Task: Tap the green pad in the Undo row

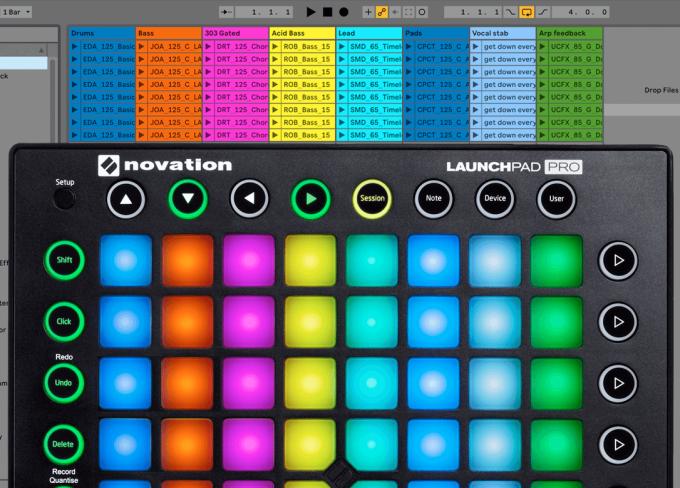Action: tap(556, 384)
